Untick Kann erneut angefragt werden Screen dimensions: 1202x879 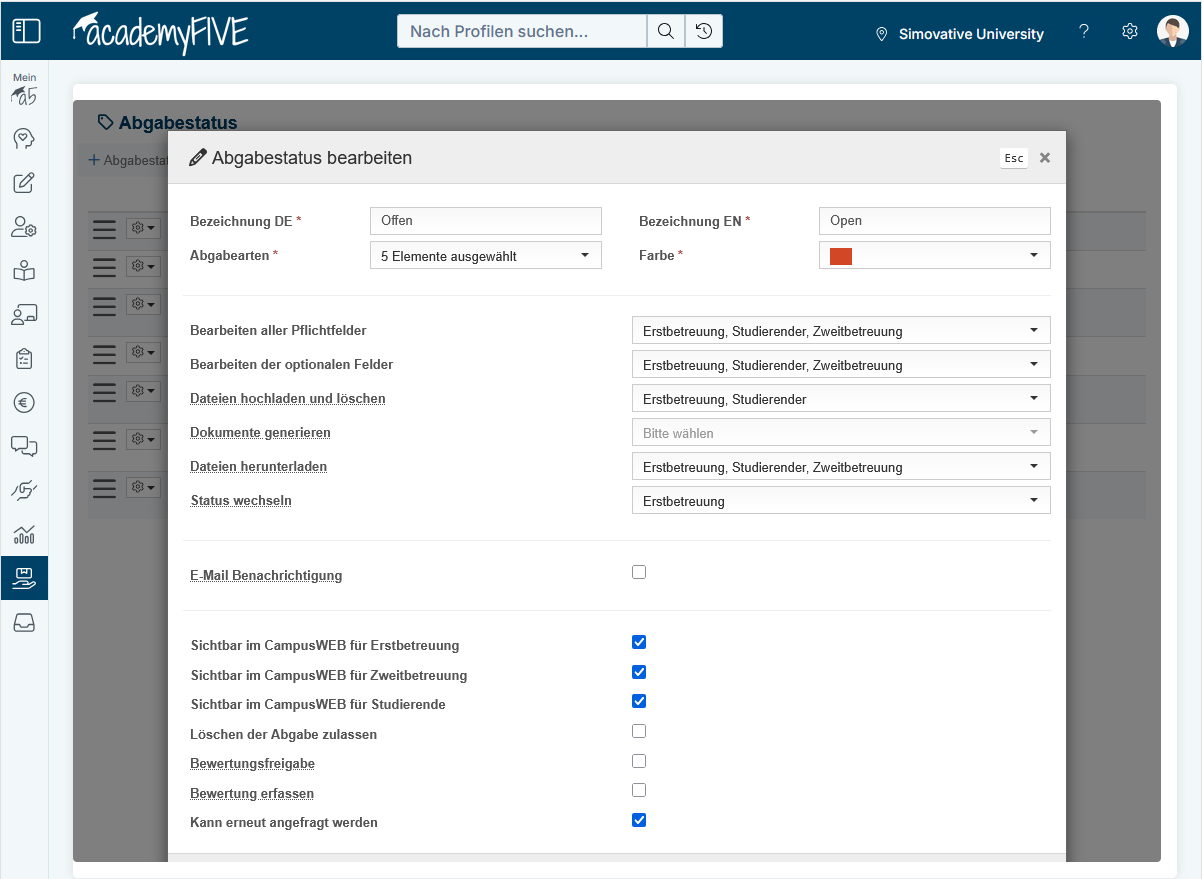pos(639,820)
